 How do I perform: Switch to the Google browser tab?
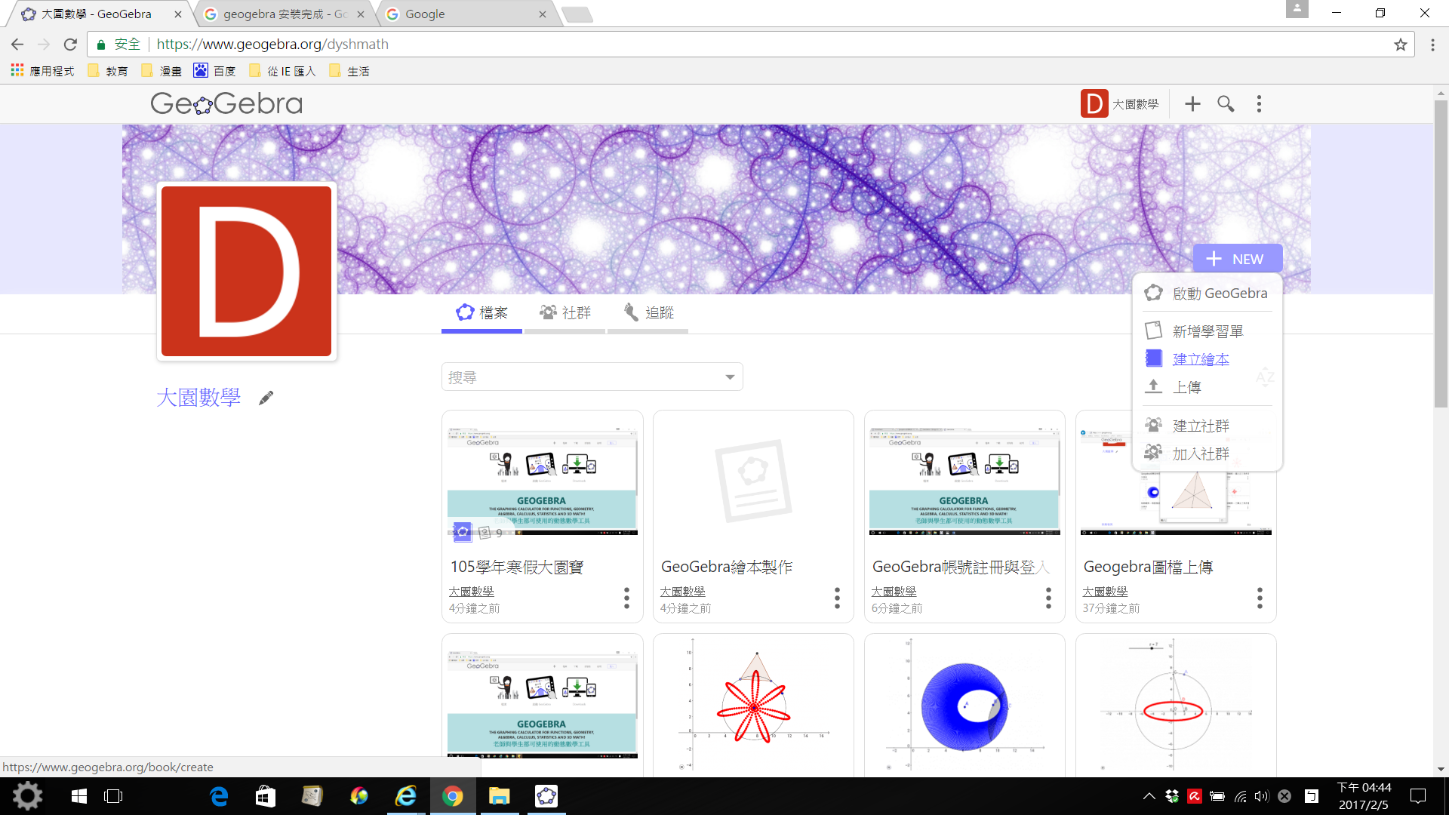(465, 14)
